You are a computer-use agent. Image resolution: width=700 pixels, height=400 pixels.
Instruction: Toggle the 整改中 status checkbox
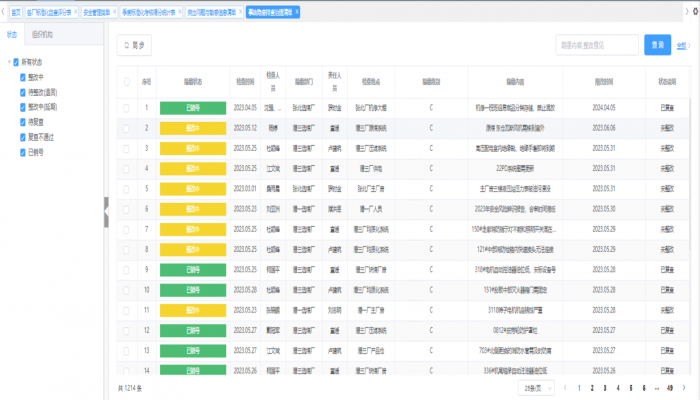click(x=23, y=75)
